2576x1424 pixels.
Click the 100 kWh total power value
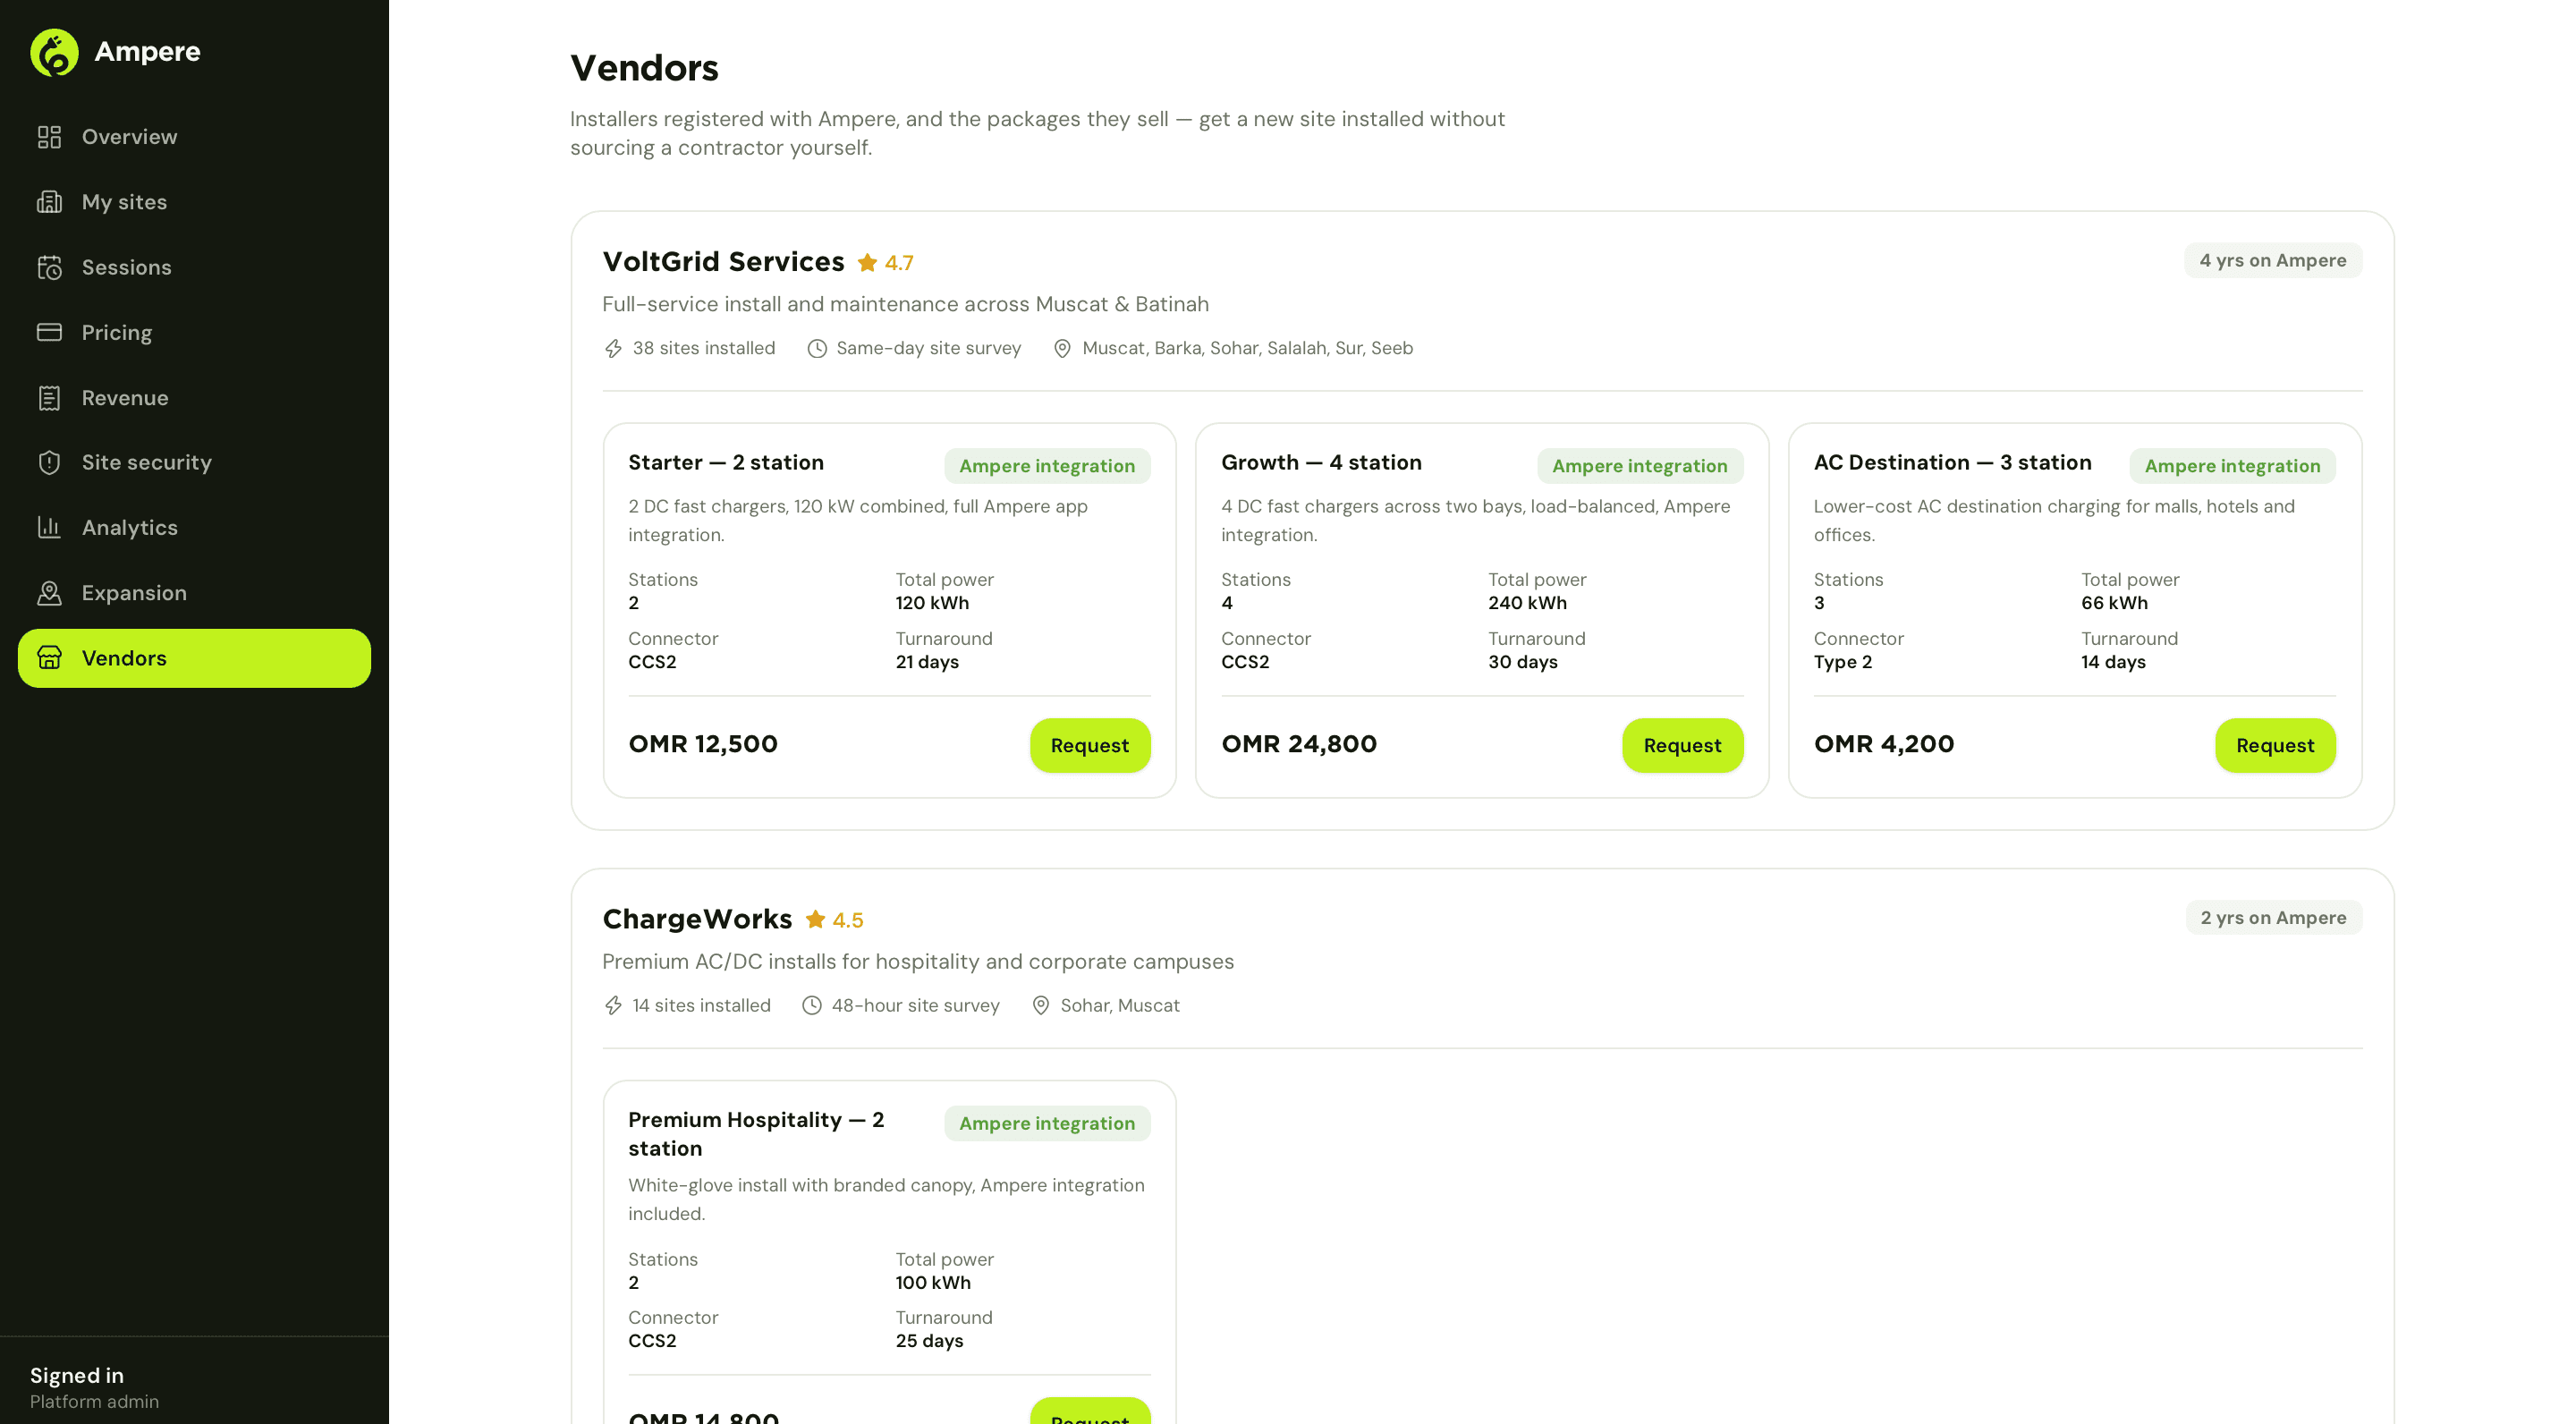click(932, 1283)
